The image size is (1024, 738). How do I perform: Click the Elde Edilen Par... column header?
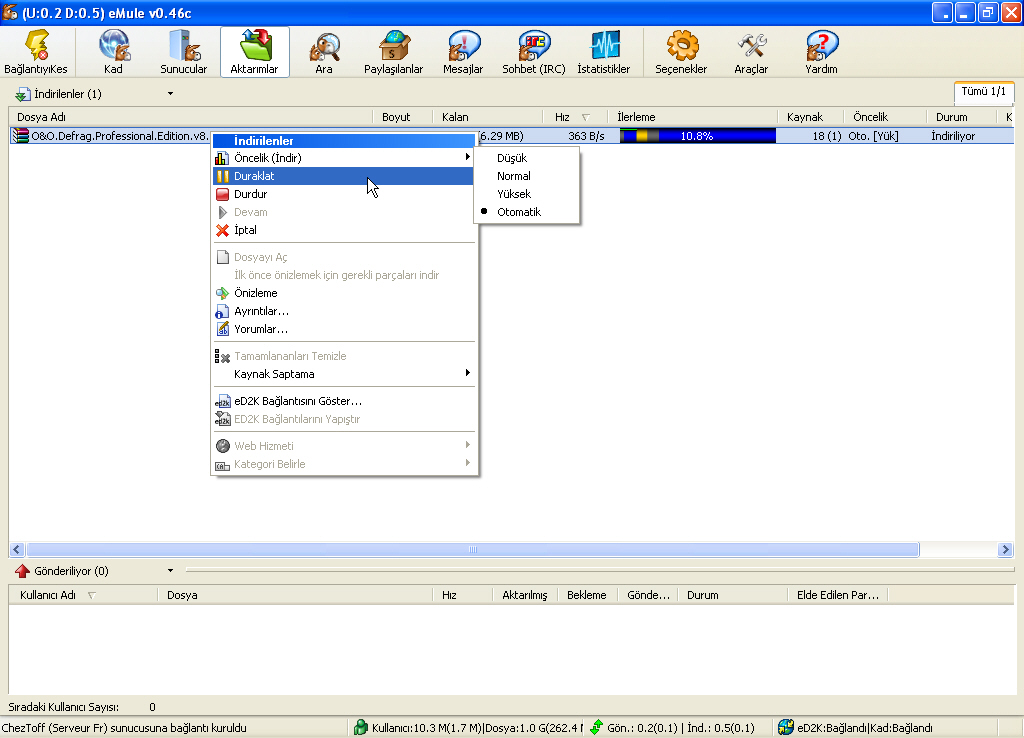click(838, 595)
